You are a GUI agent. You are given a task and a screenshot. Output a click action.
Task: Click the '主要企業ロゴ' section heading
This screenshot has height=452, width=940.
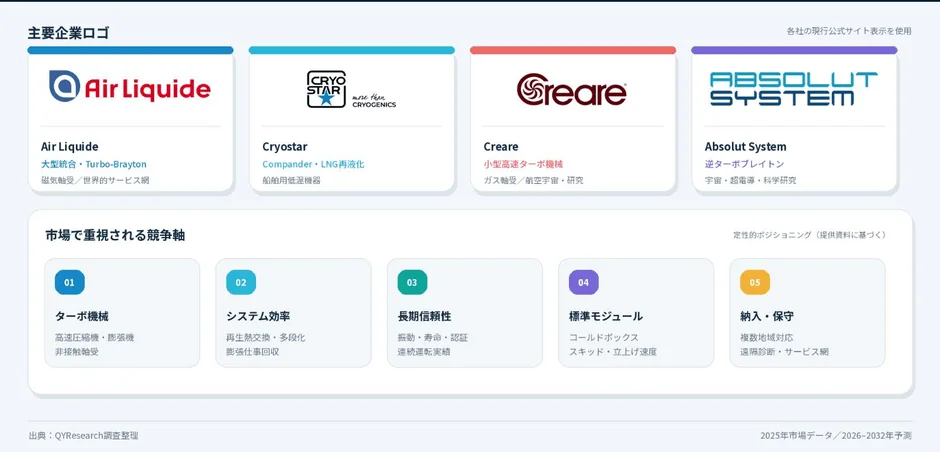(x=68, y=33)
